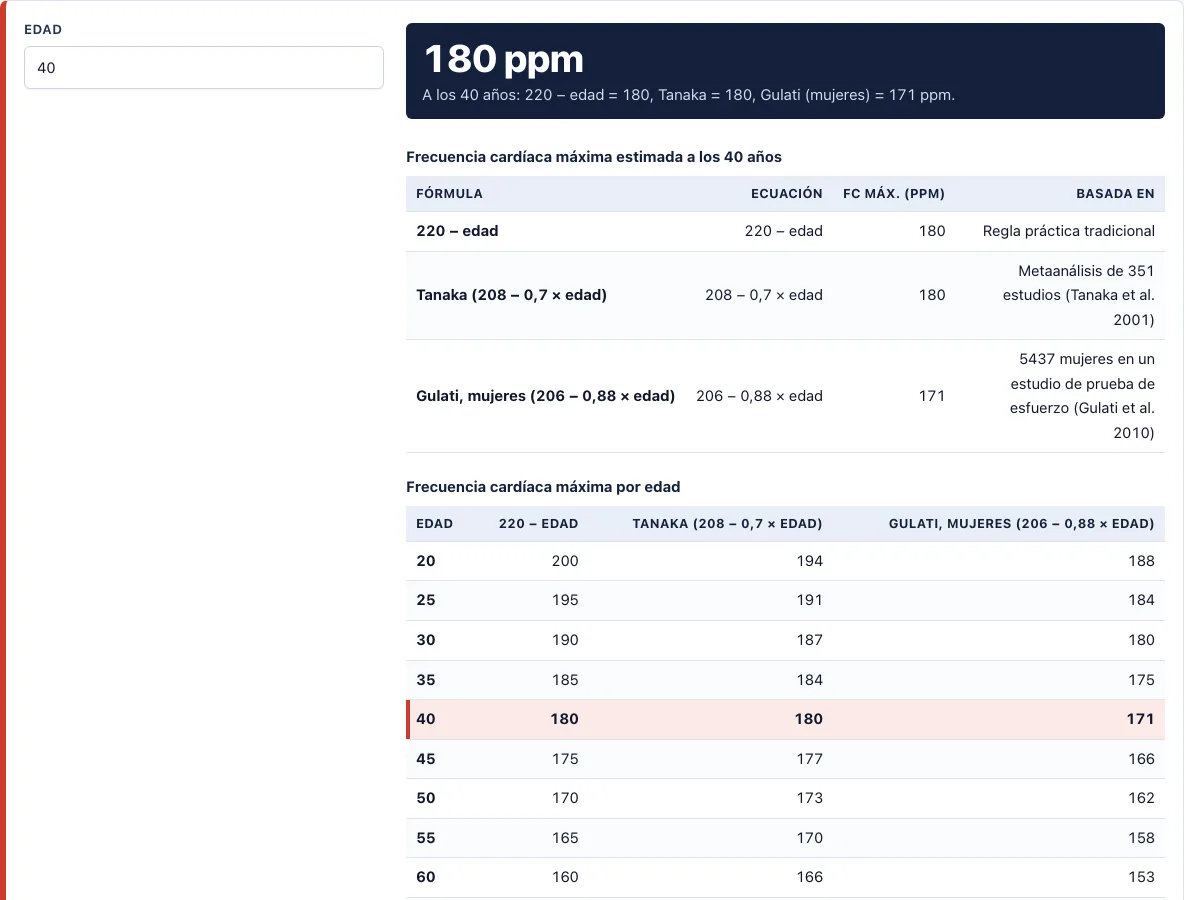Click value 190 in the age 30 row
1184x900 pixels.
[565, 640]
